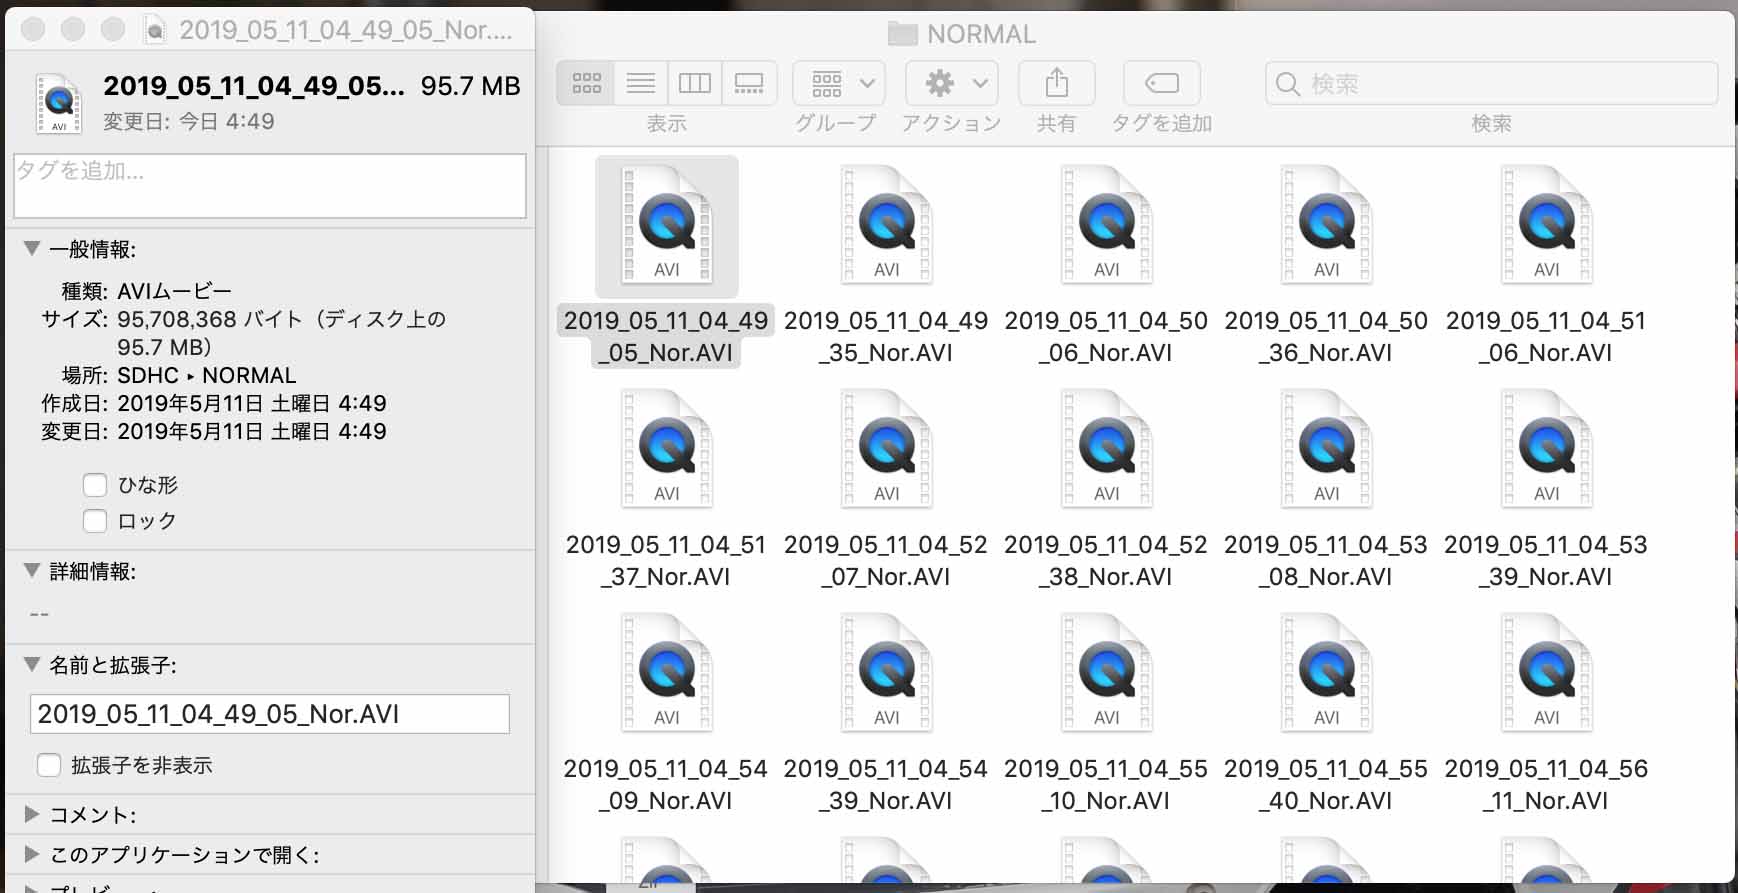Select file 2019_05_11_04_49_35_Nor.AVI icon
The width and height of the screenshot is (1738, 893).
coord(887,226)
